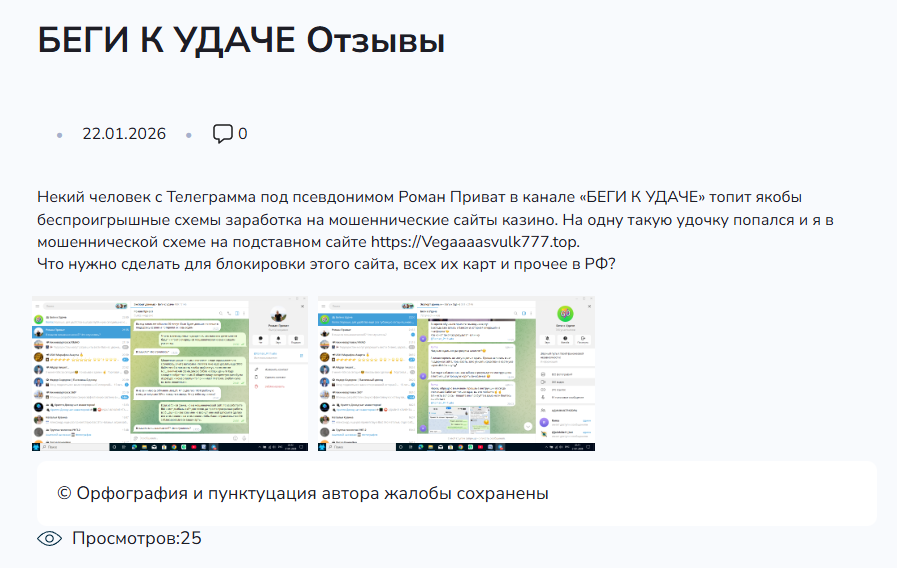897x568 pixels.
Task: Click the comments speech bubble icon
Action: tap(223, 133)
